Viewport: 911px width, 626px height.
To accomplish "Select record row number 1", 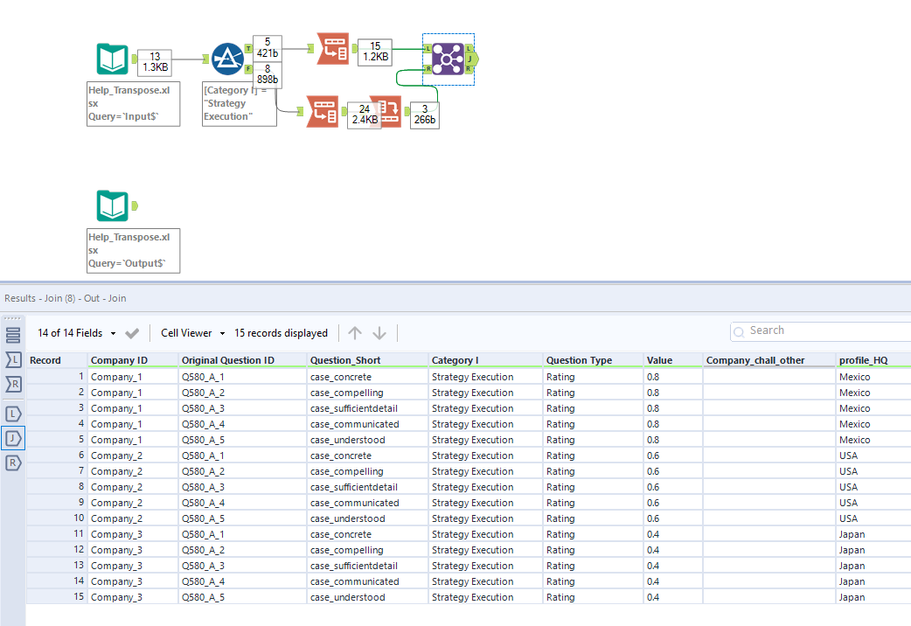I will [x=57, y=377].
